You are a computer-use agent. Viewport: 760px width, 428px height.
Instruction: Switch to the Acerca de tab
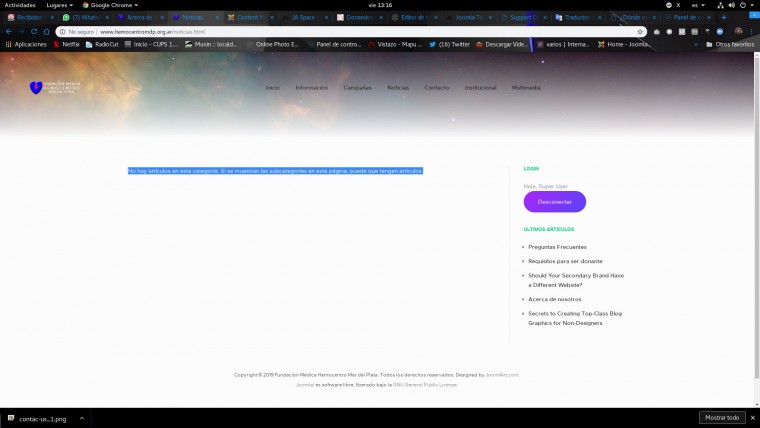(139, 17)
